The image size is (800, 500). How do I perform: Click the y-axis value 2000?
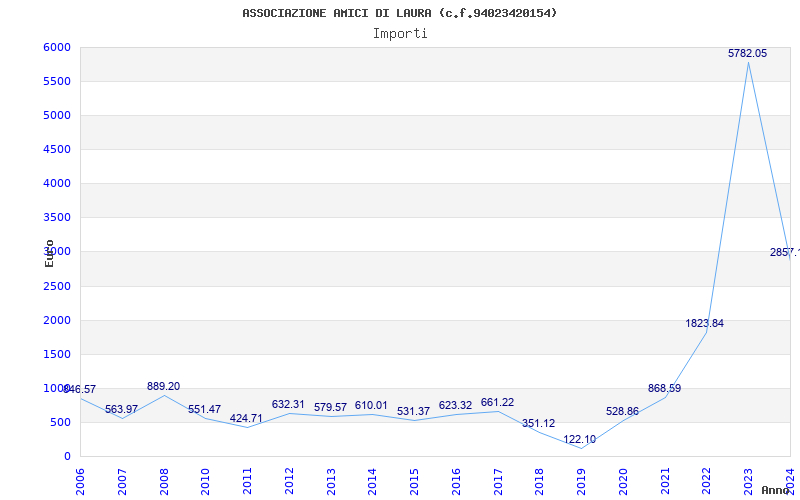click(x=57, y=320)
